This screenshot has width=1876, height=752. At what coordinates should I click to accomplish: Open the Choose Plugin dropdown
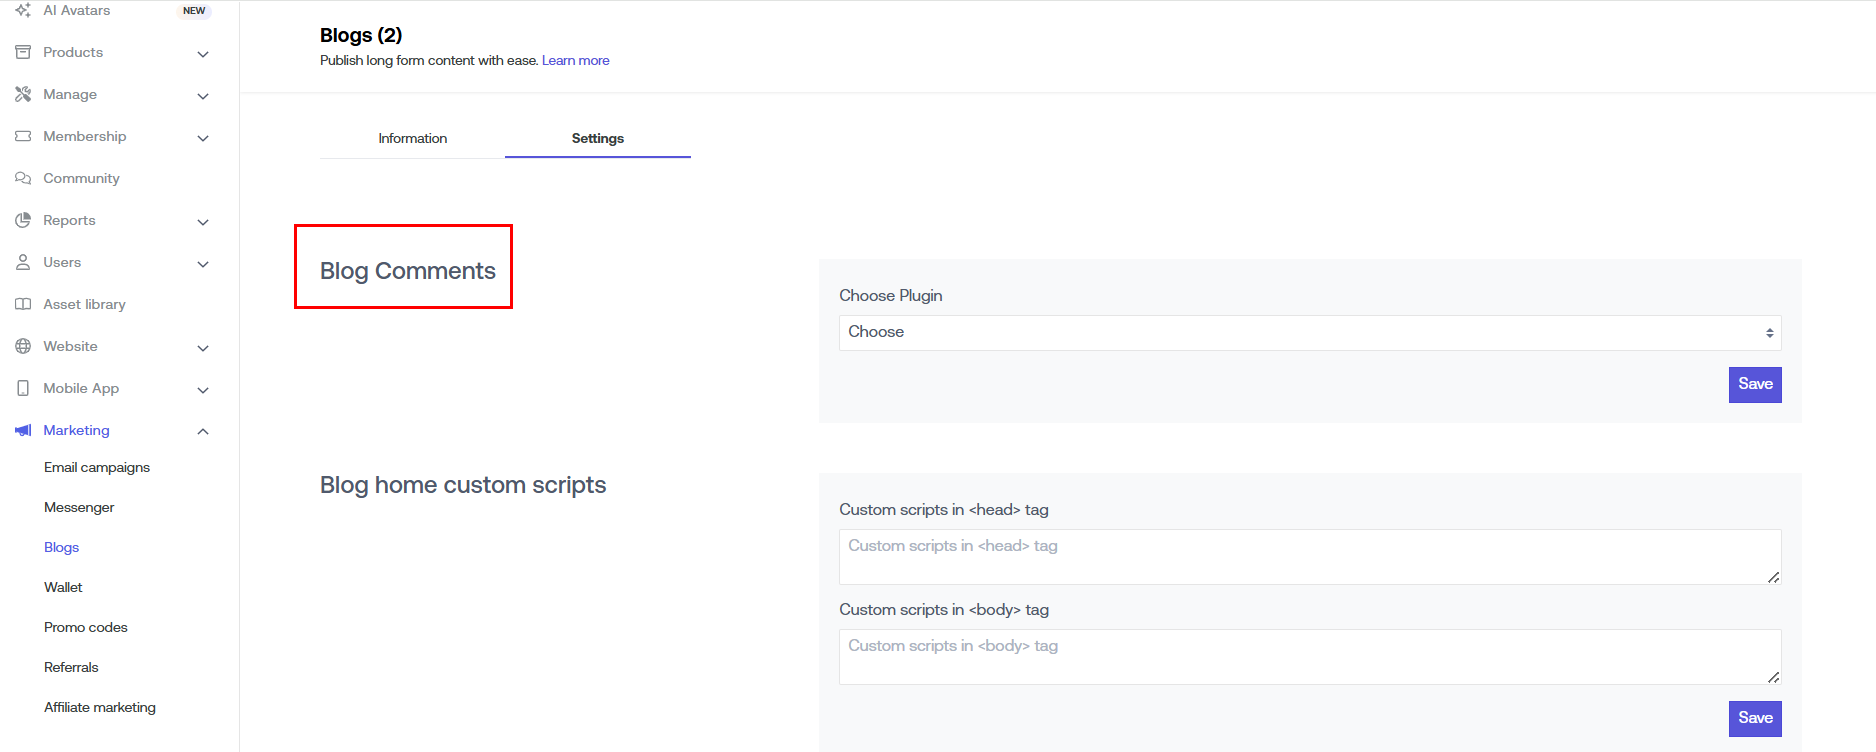(1309, 332)
